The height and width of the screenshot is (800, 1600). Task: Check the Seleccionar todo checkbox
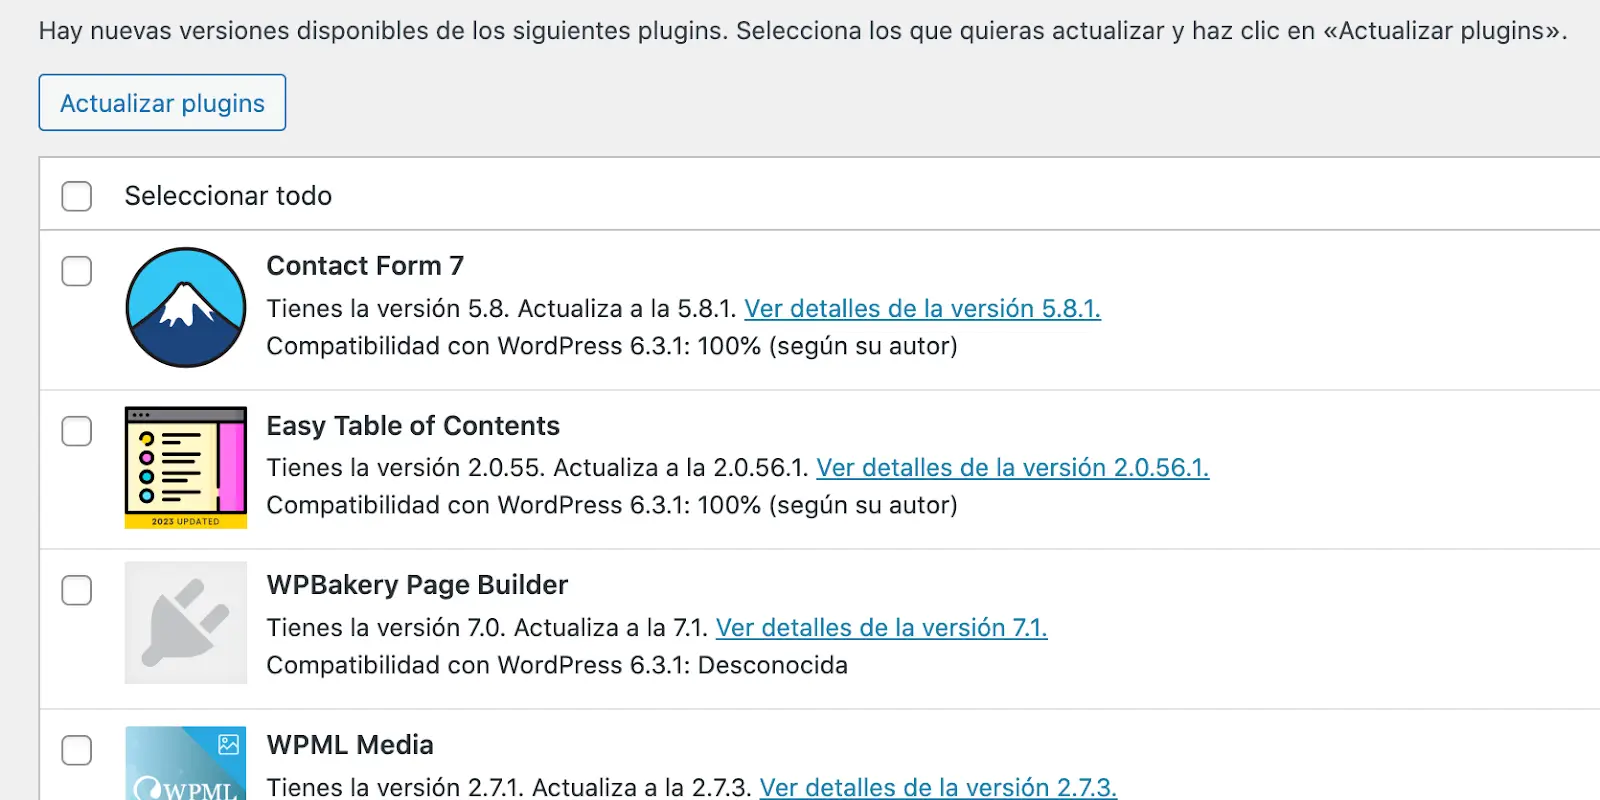pyautogui.click(x=77, y=196)
